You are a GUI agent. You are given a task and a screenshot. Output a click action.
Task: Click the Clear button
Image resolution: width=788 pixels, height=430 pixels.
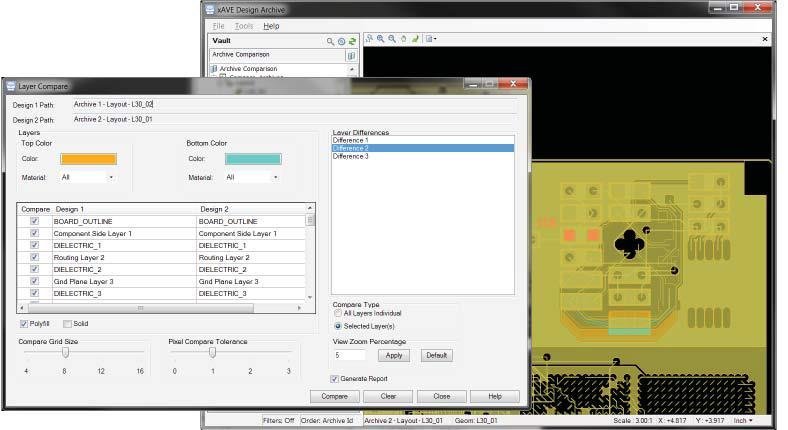tap(388, 397)
